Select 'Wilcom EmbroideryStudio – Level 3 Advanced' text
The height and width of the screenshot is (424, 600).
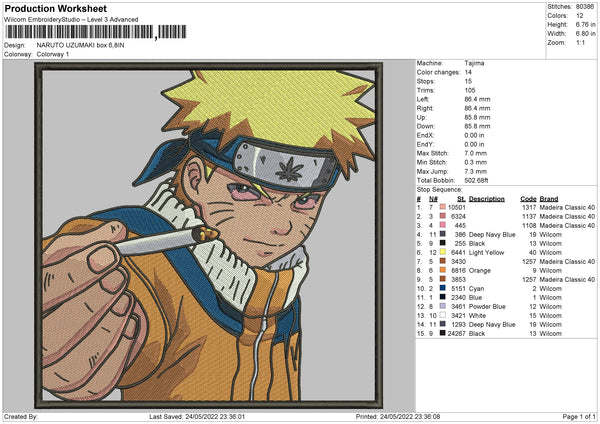(71, 20)
